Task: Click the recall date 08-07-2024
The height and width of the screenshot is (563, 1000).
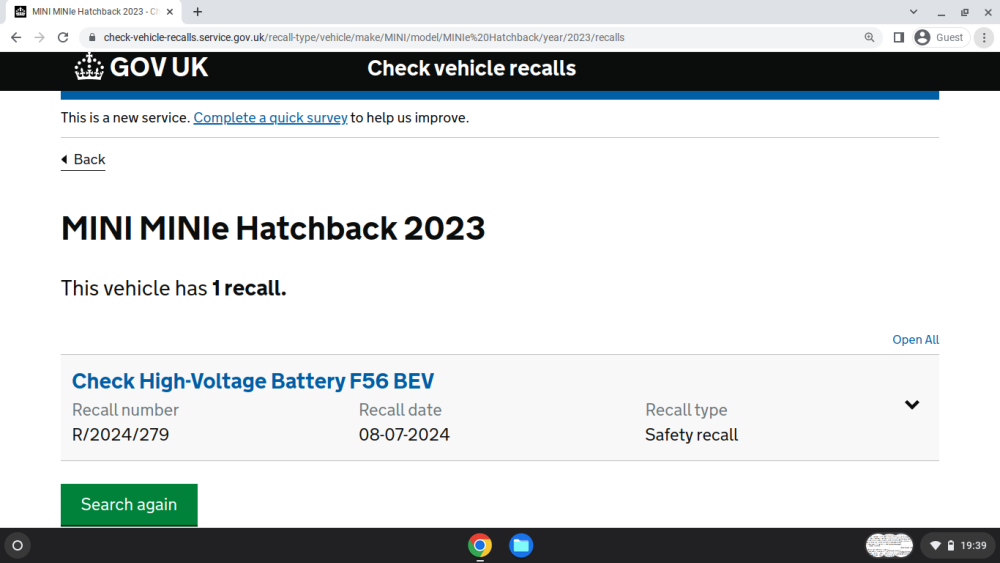Action: coord(404,435)
